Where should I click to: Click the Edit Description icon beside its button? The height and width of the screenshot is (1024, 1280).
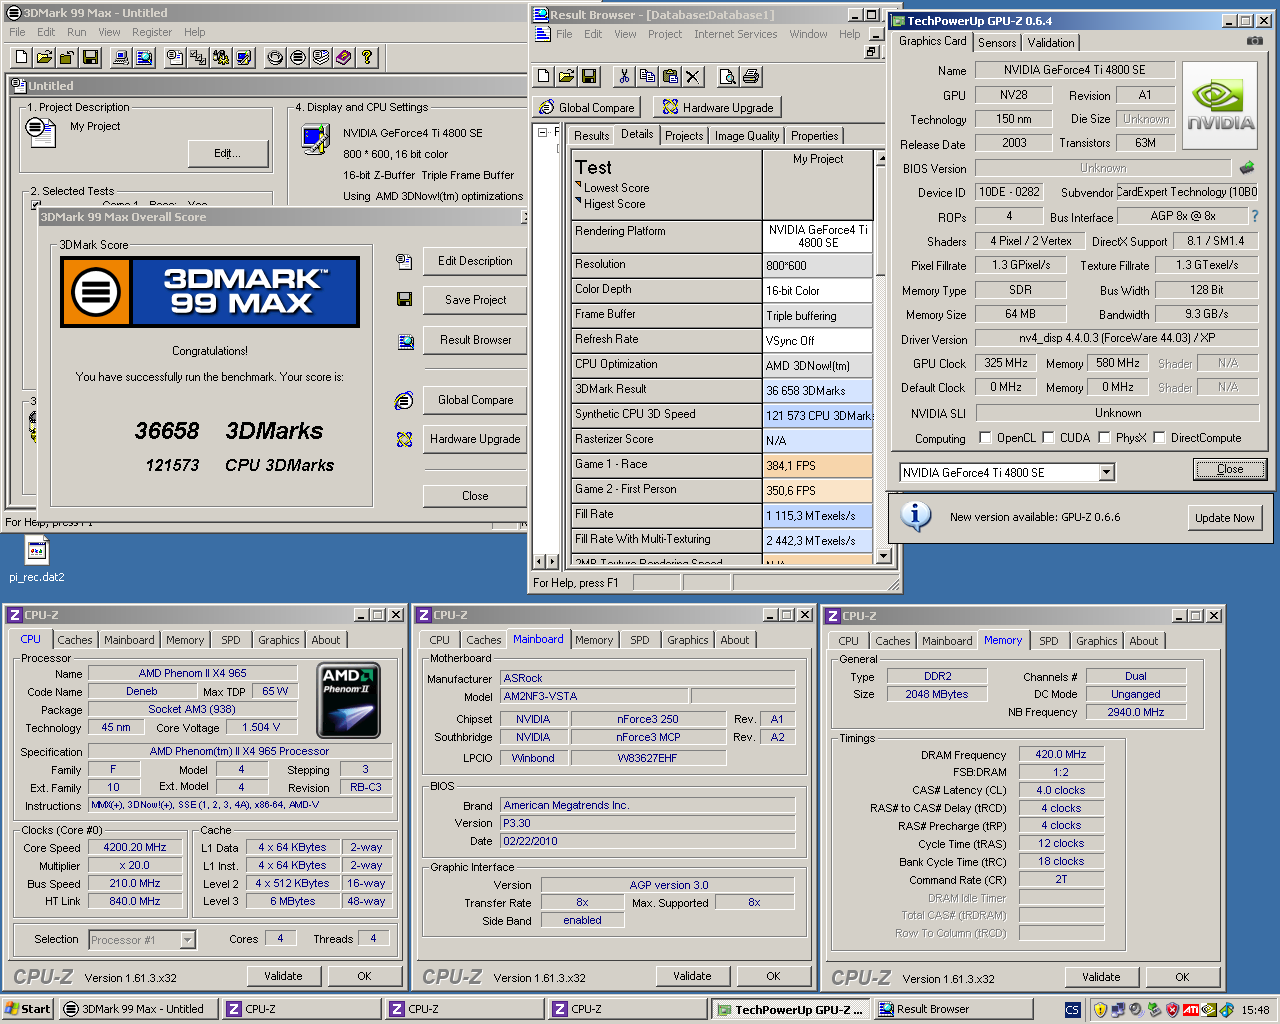tap(404, 261)
